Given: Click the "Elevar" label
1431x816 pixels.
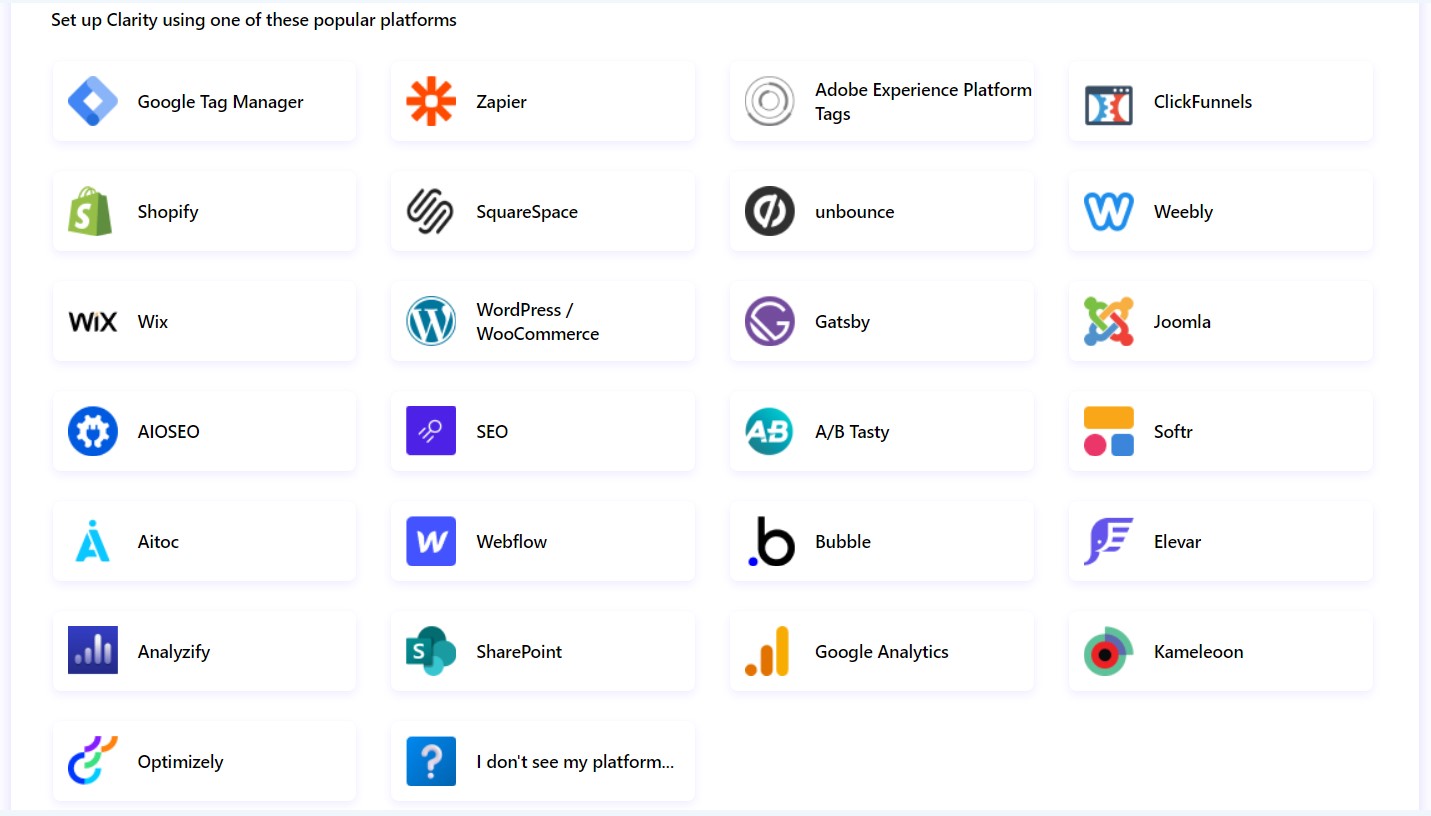Looking at the screenshot, I should tap(1177, 542).
